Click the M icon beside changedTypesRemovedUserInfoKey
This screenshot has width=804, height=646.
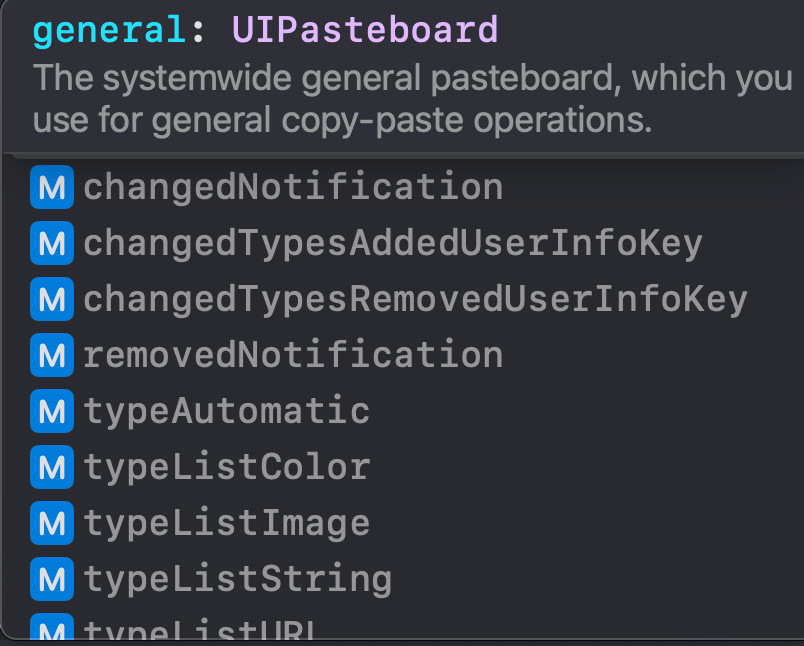[52, 299]
